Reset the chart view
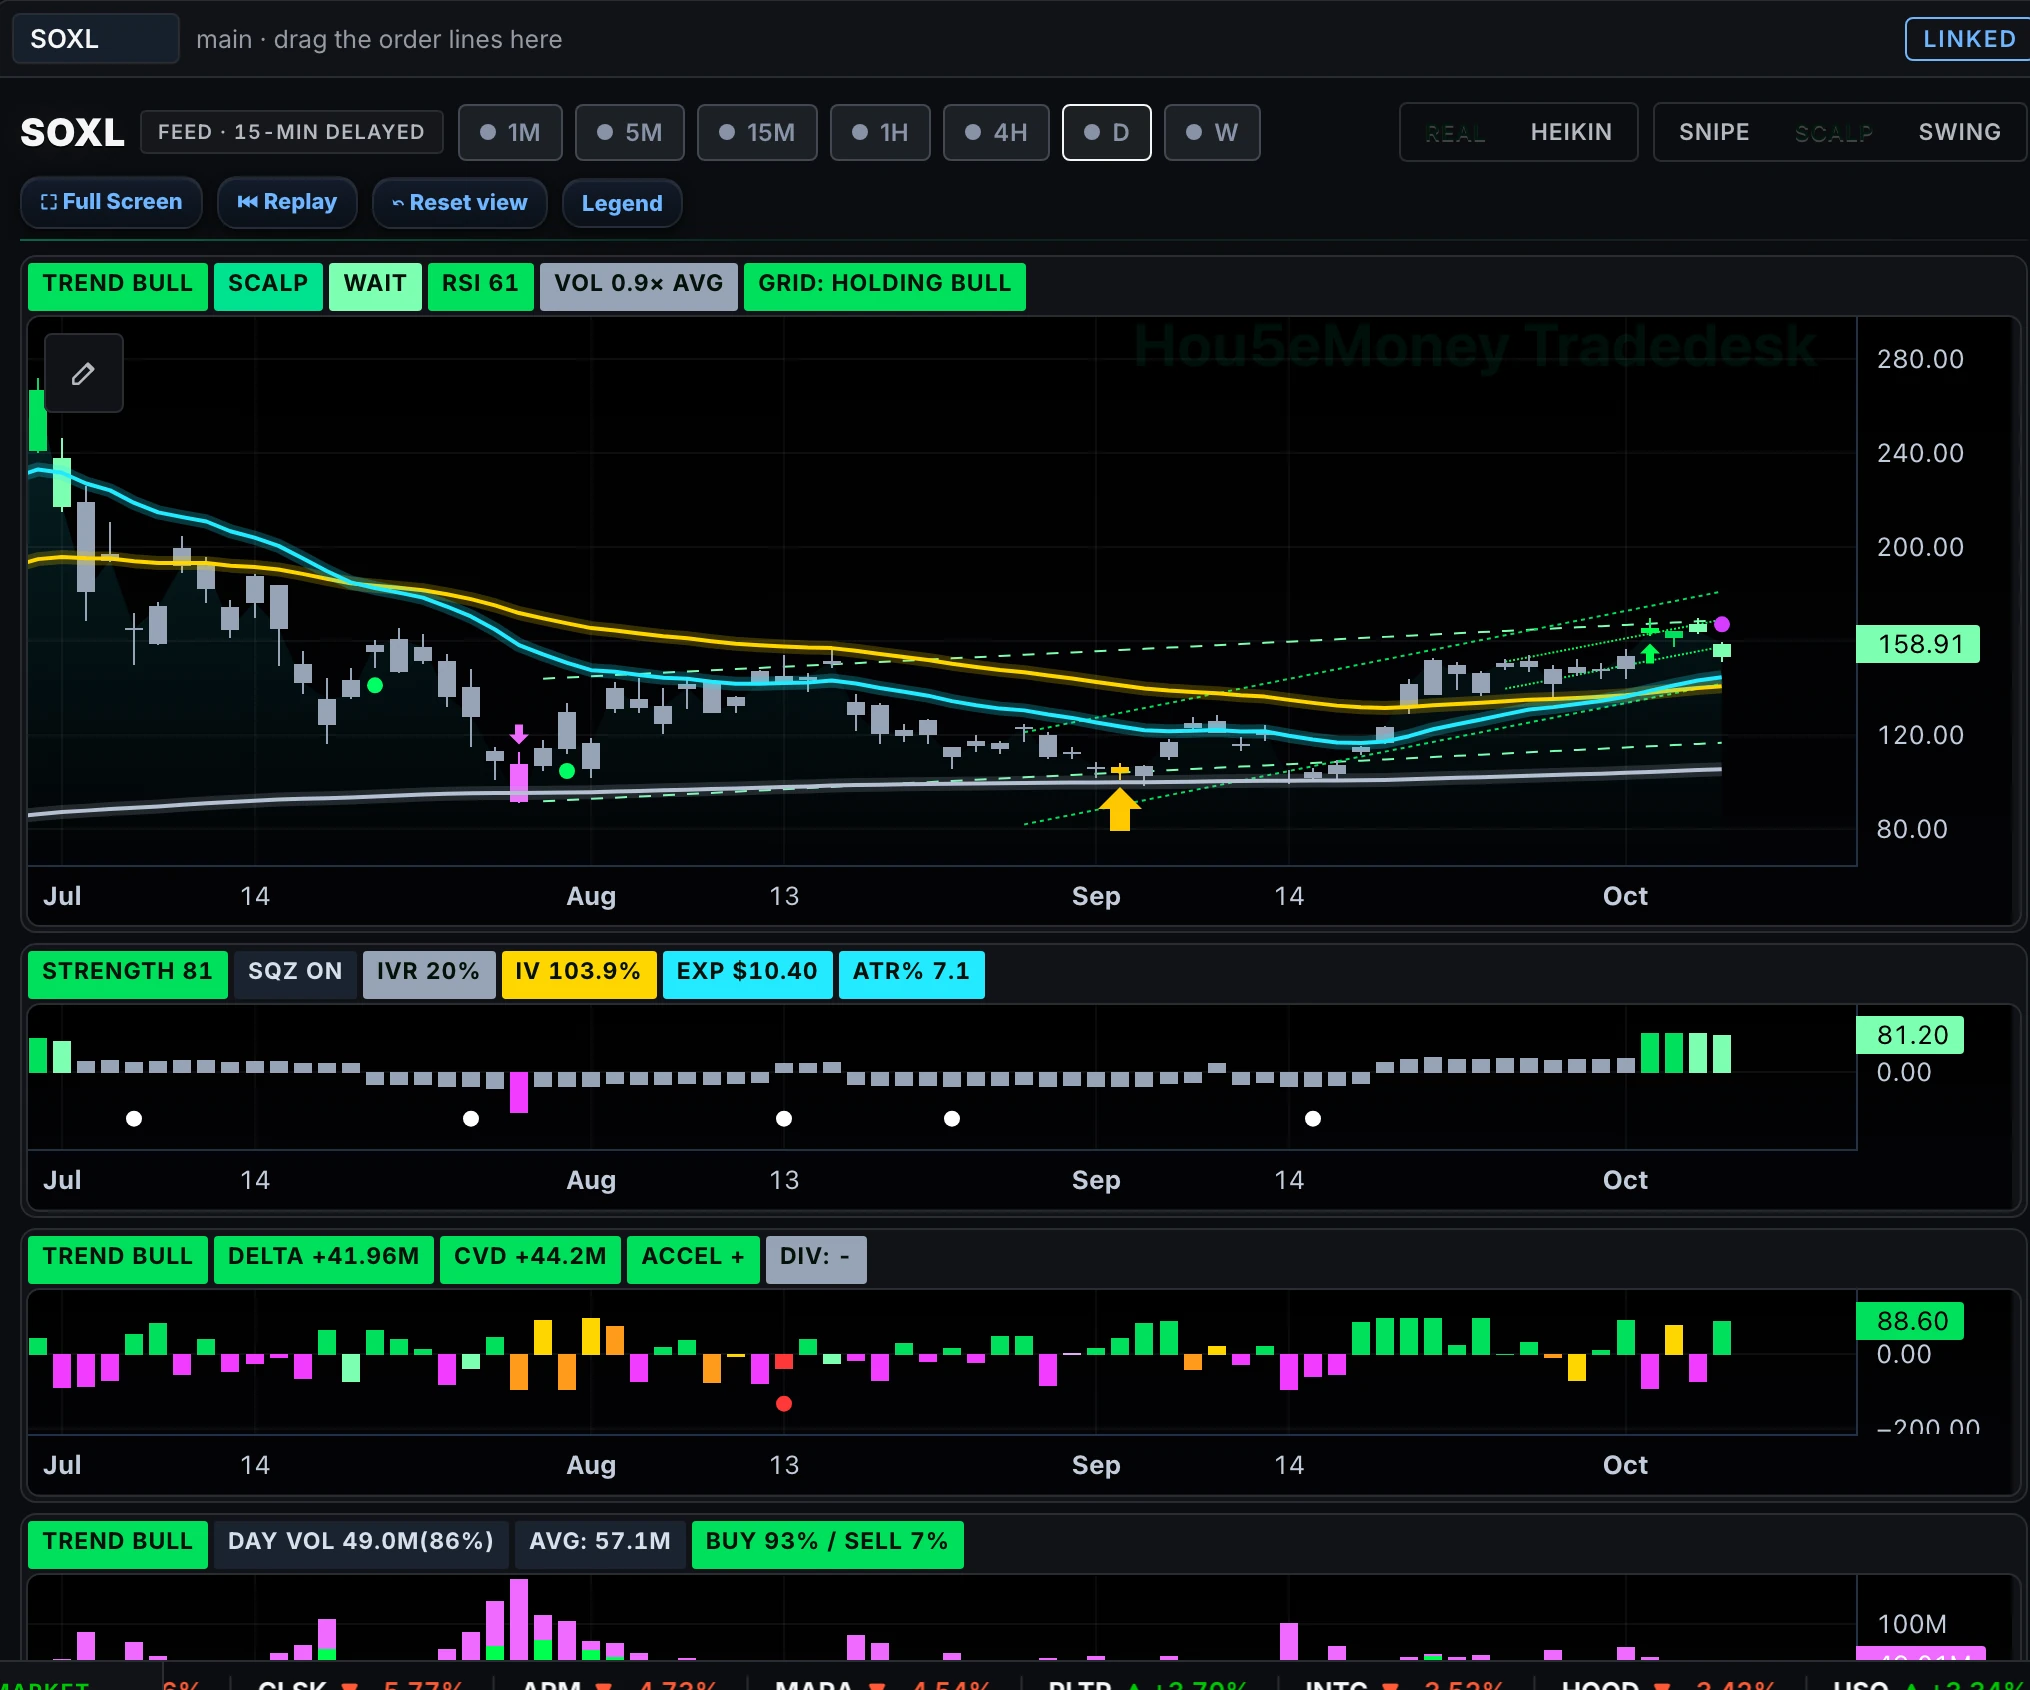2030x1690 pixels. point(459,203)
